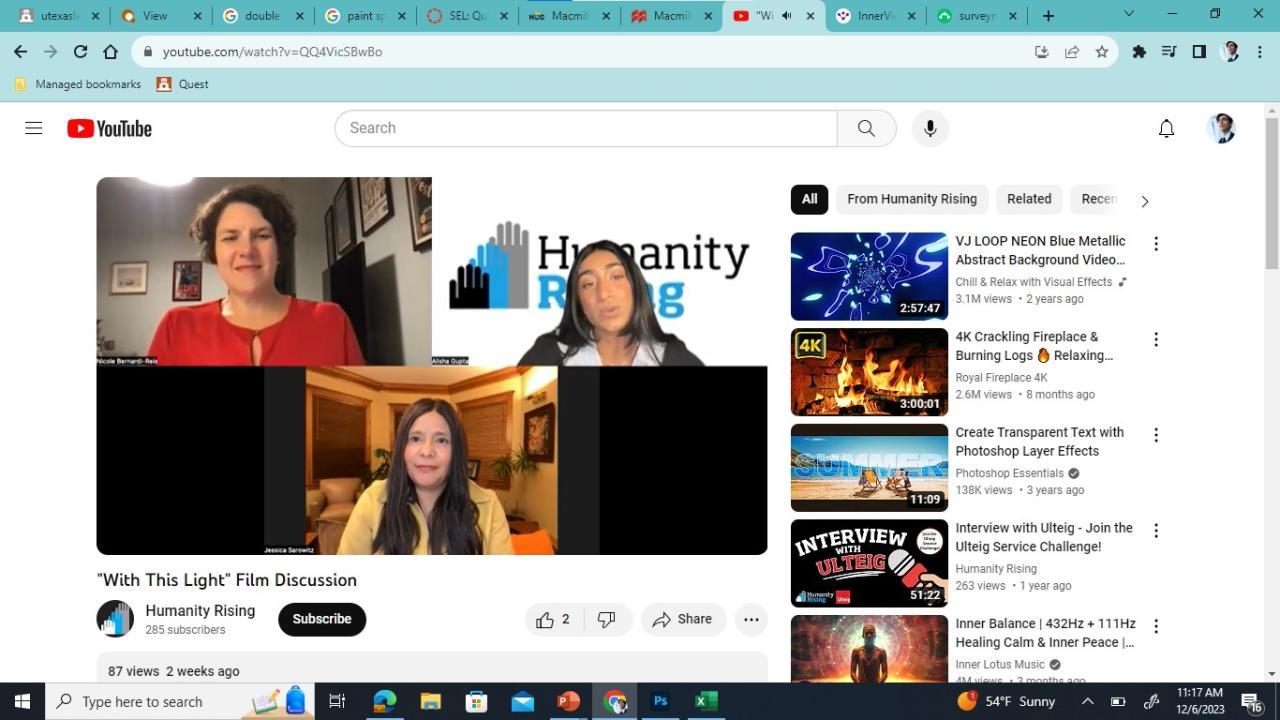Open Excel from the taskbar
Screen dimensions: 1280x720
[706, 701]
